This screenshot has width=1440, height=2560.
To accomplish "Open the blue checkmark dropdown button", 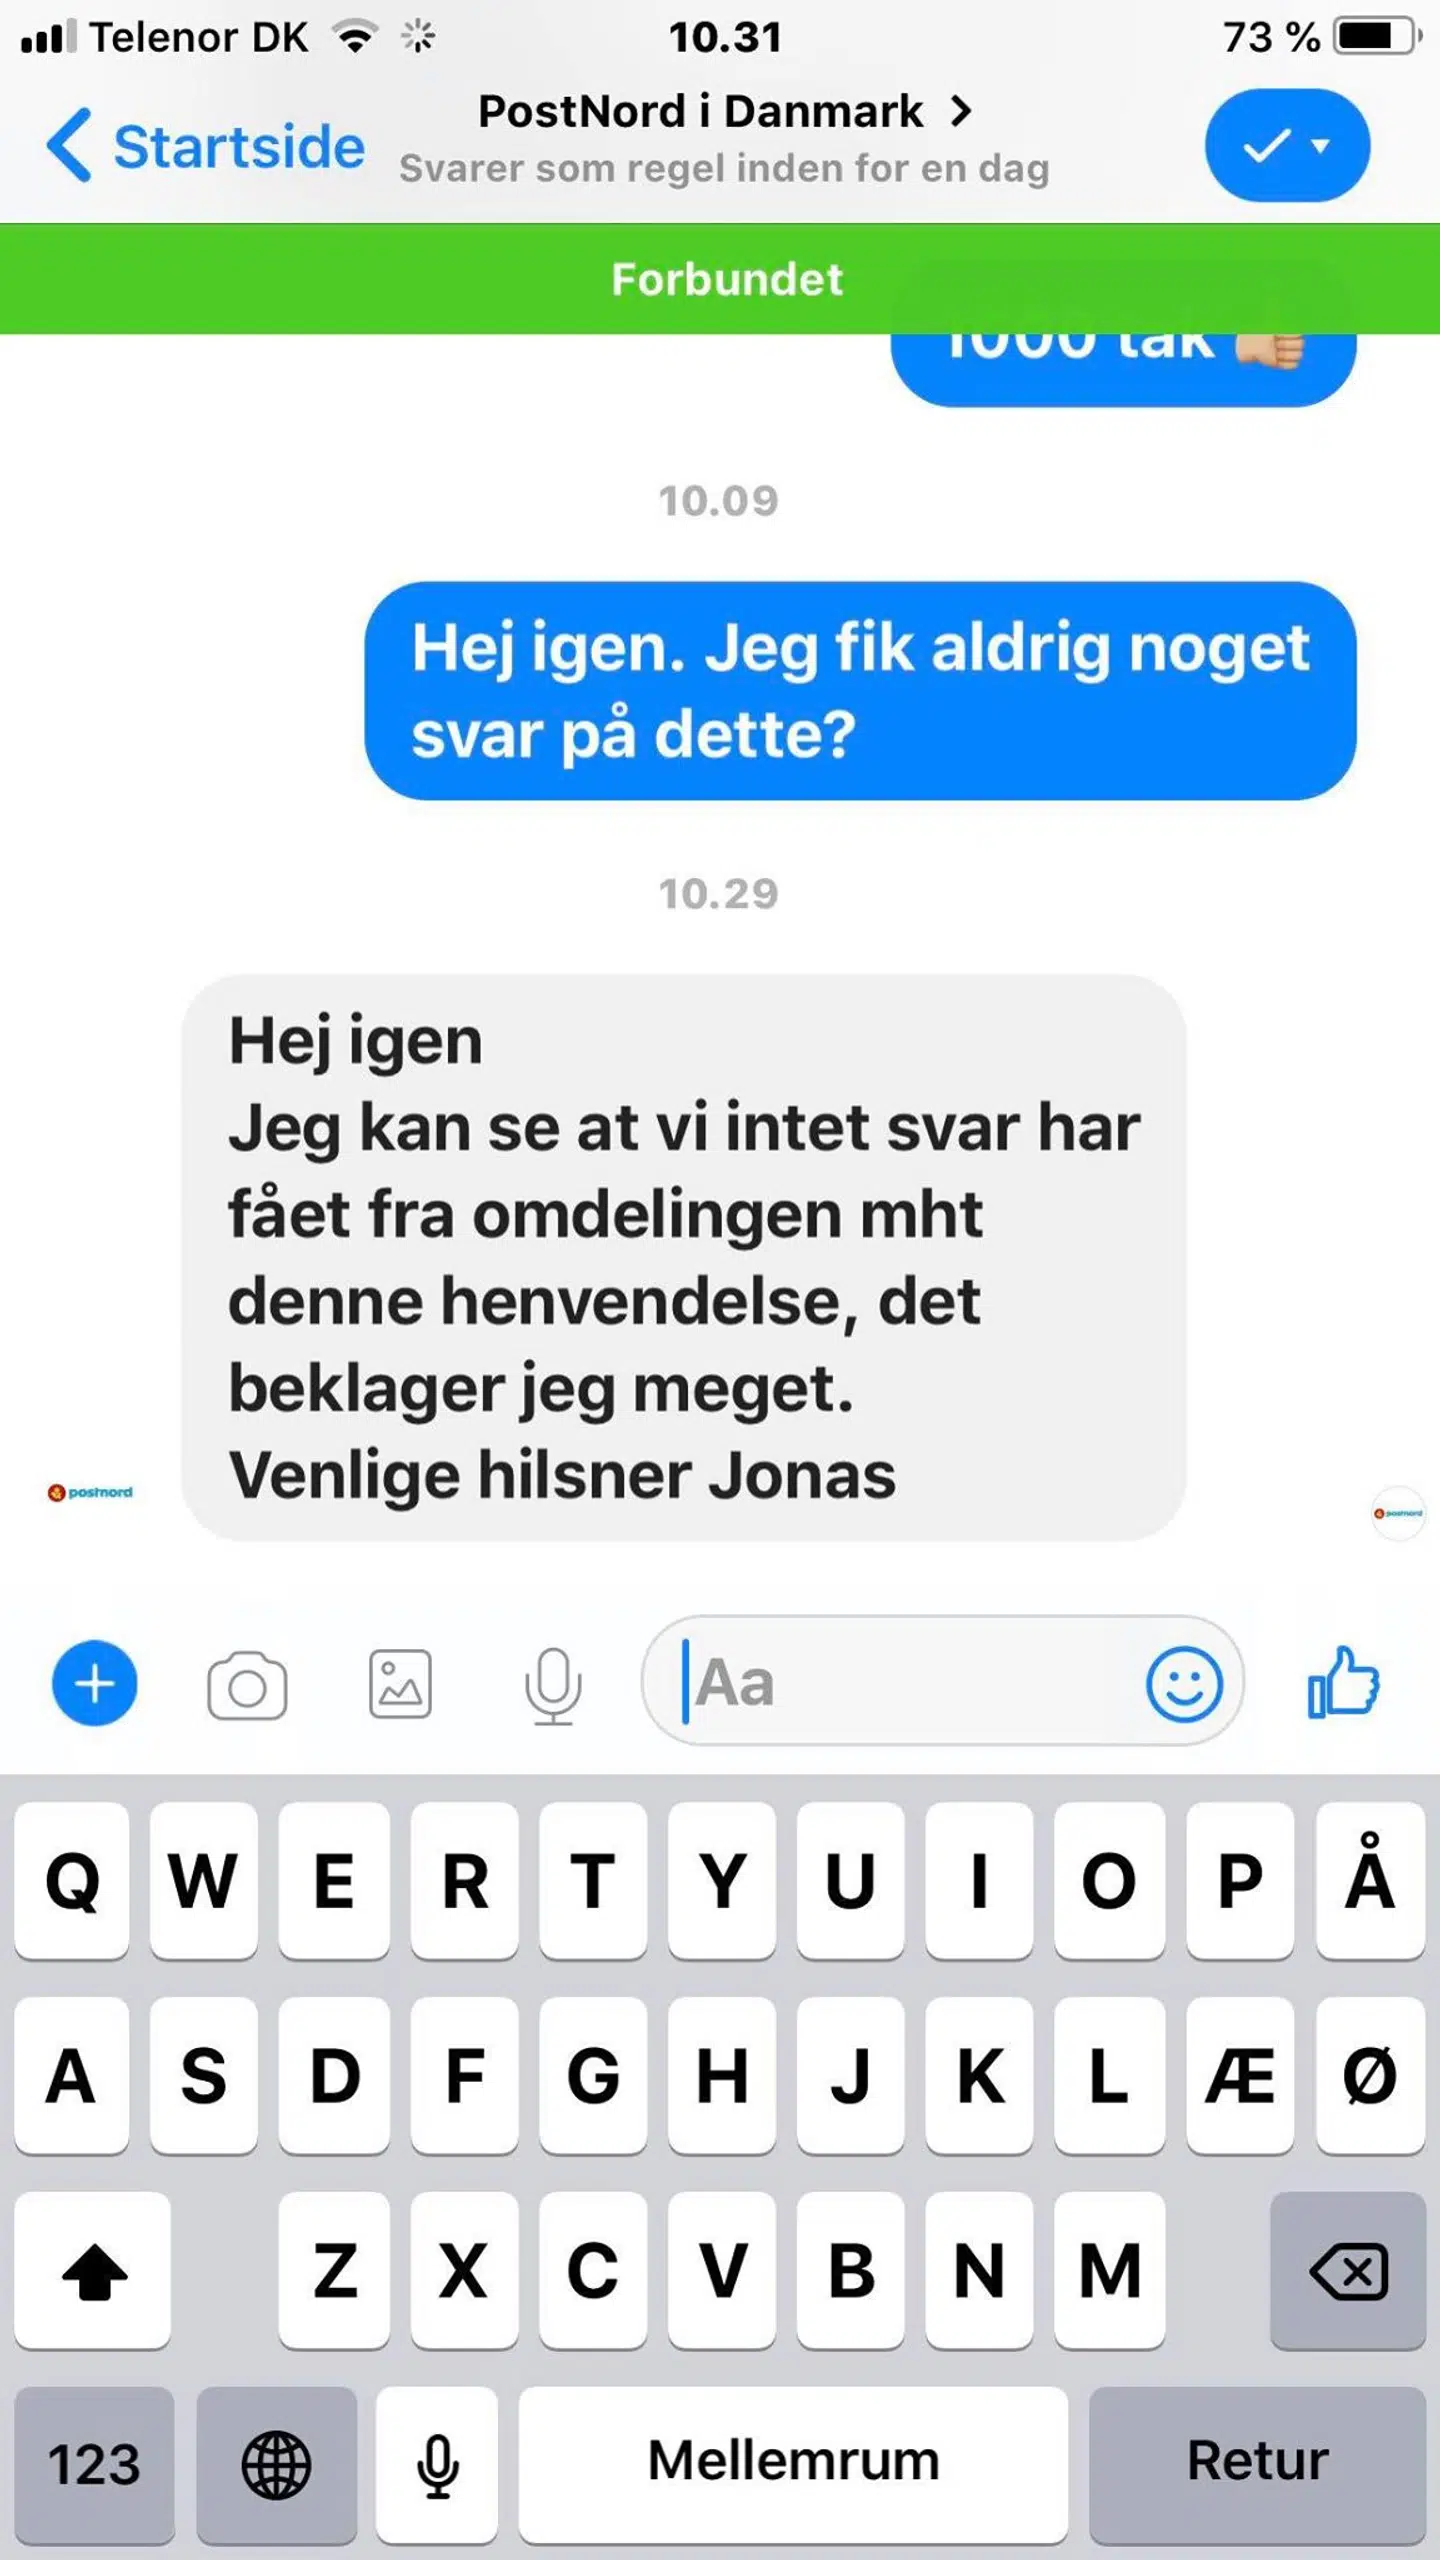I will [1287, 146].
